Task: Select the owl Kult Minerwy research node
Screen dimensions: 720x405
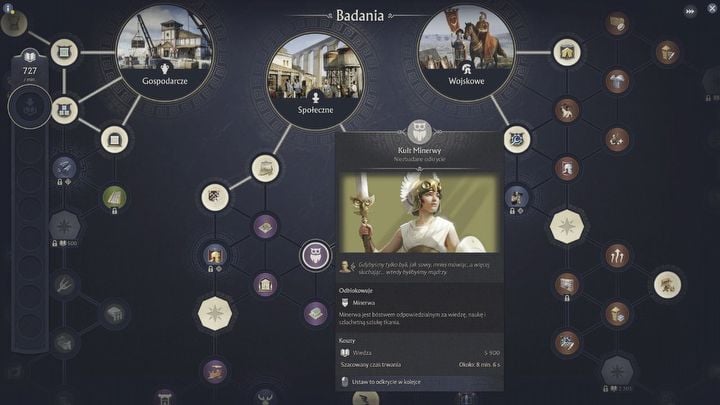Action: (315, 255)
